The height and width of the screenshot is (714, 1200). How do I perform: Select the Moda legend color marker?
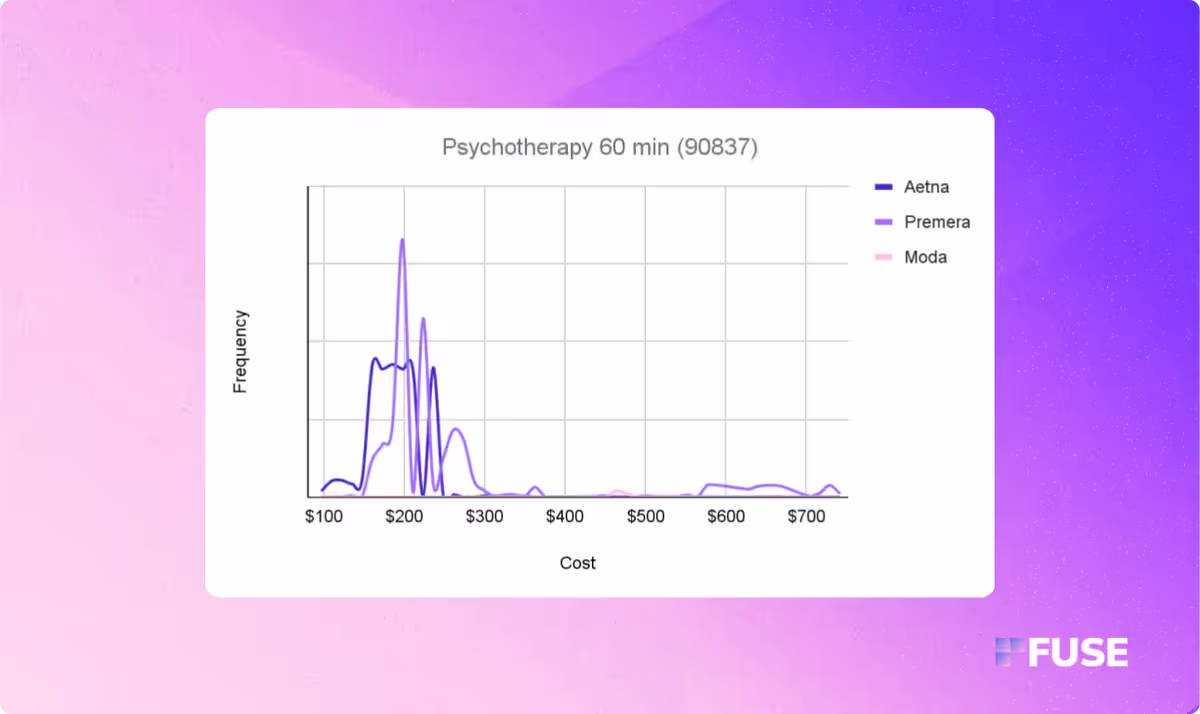point(884,257)
